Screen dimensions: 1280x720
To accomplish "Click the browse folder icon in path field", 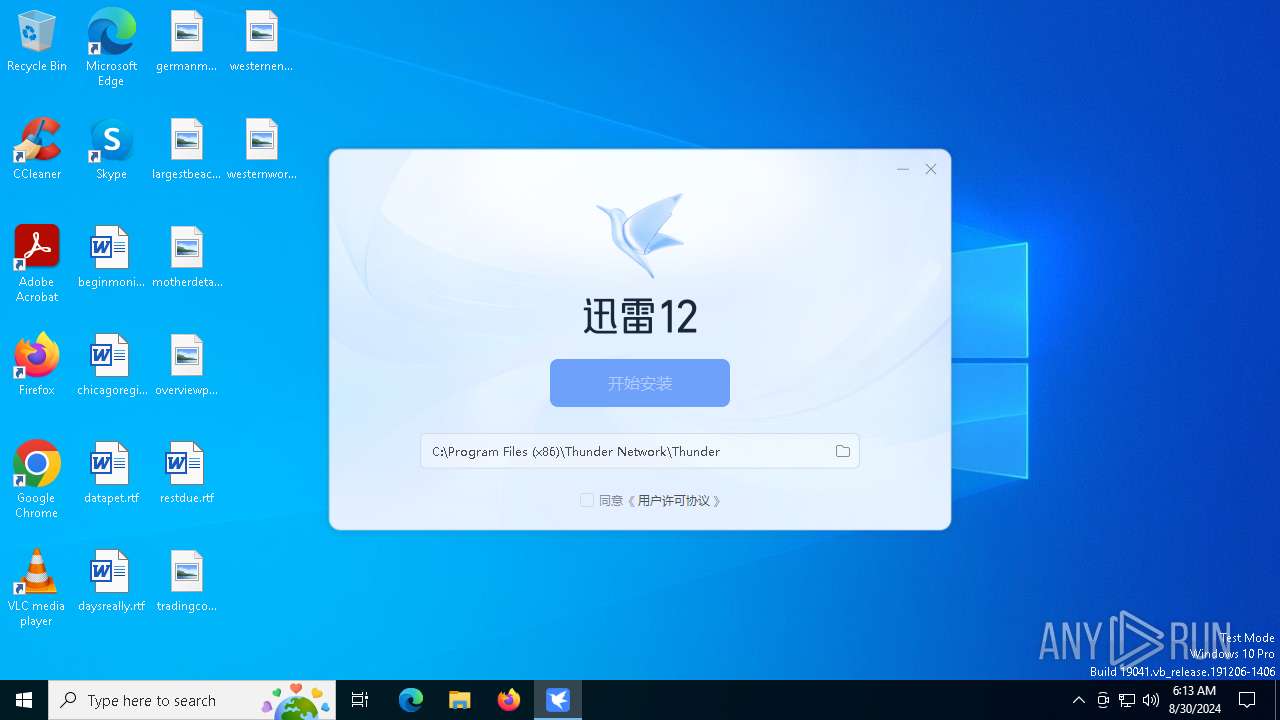I will coord(843,451).
